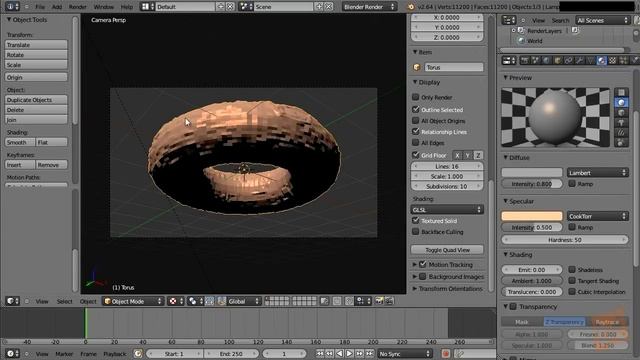Open the Add menu
This screenshot has height=360, width=640.
pyautogui.click(x=57, y=7)
